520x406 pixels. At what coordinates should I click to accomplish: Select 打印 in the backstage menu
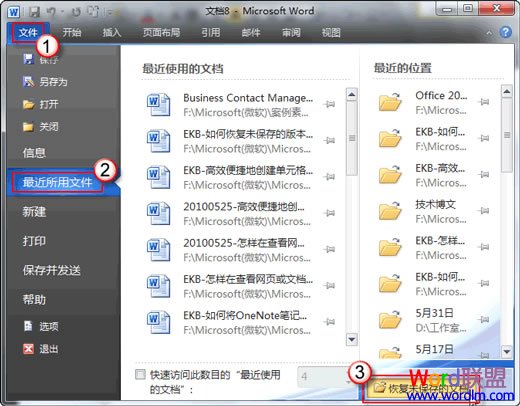(x=34, y=241)
